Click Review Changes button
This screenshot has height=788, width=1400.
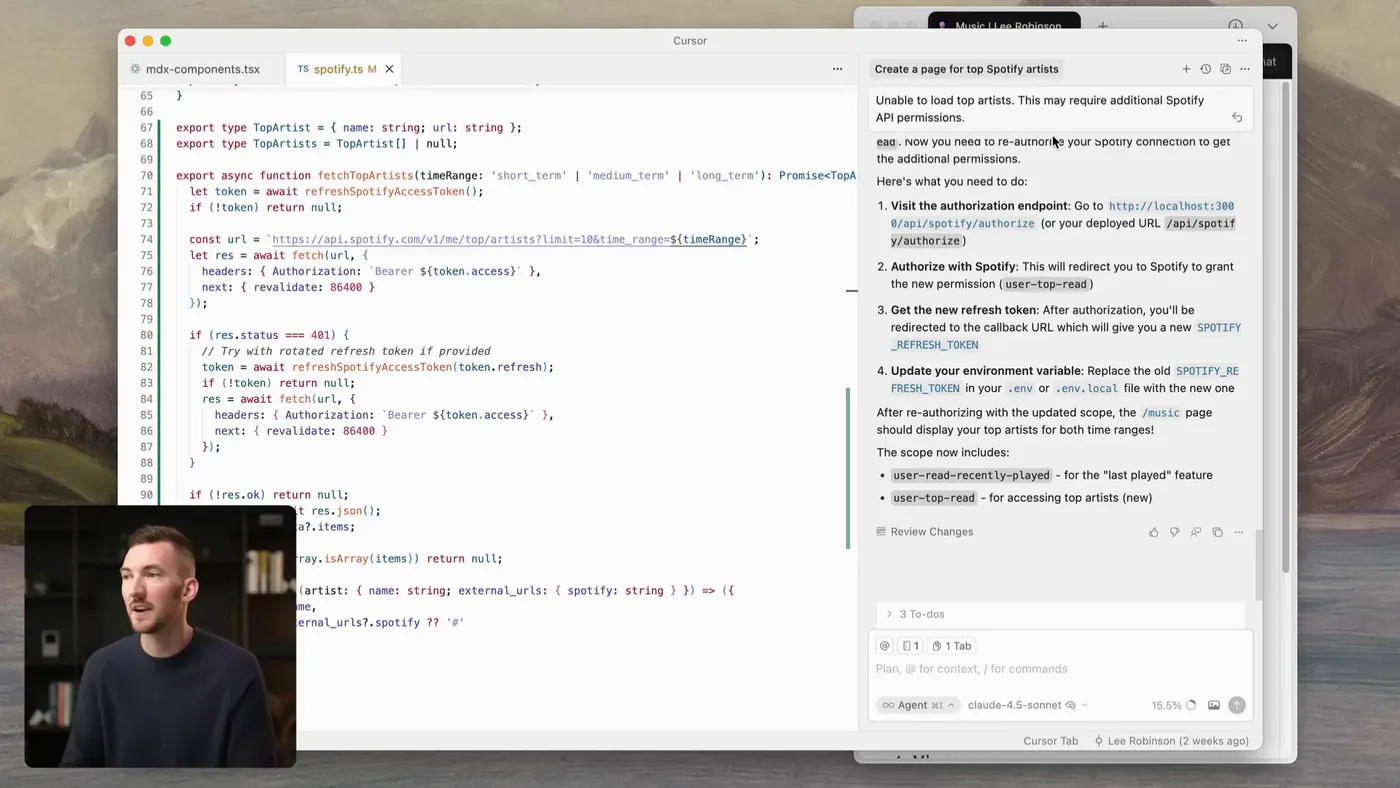(x=925, y=532)
